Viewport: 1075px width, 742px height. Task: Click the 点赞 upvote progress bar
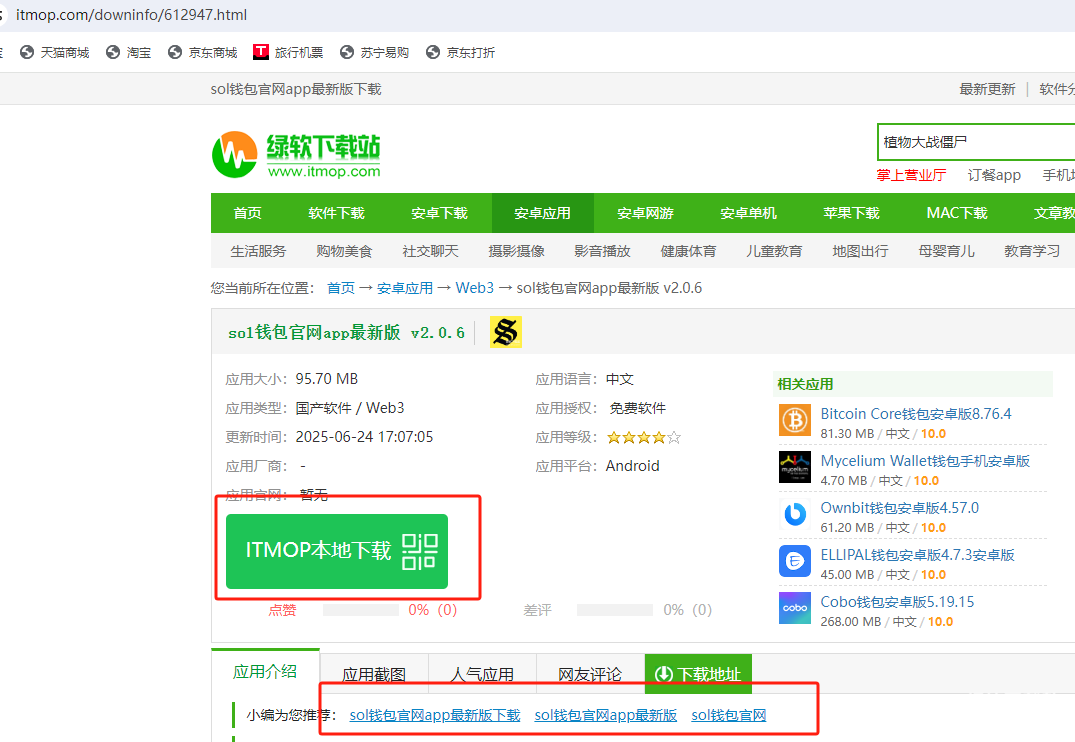[360, 610]
